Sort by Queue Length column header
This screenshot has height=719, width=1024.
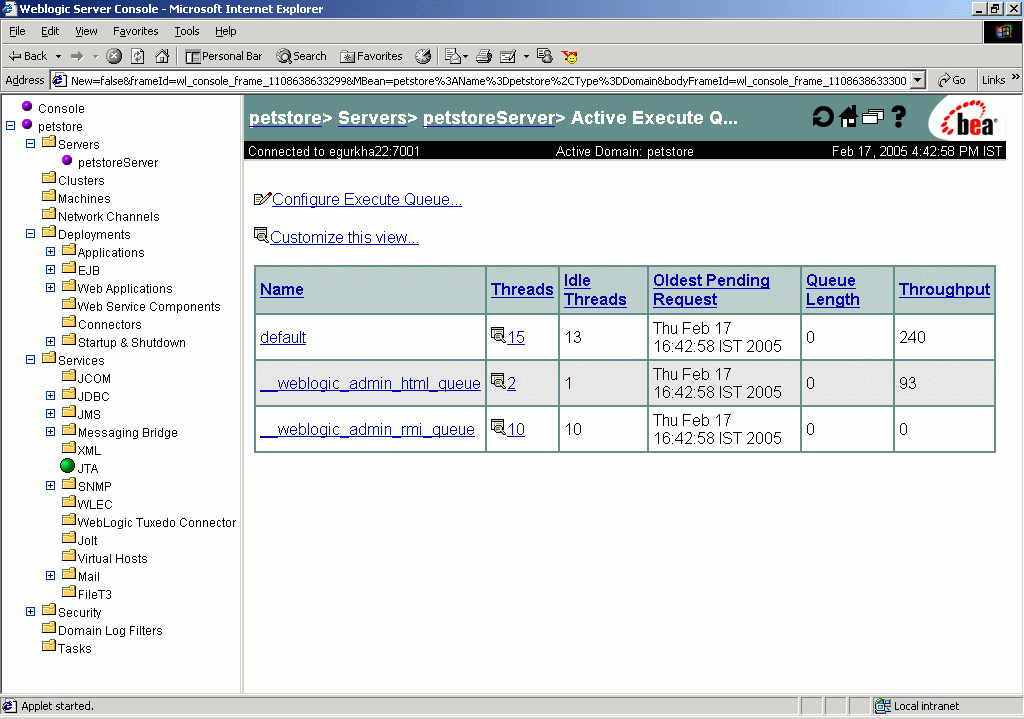click(x=833, y=289)
